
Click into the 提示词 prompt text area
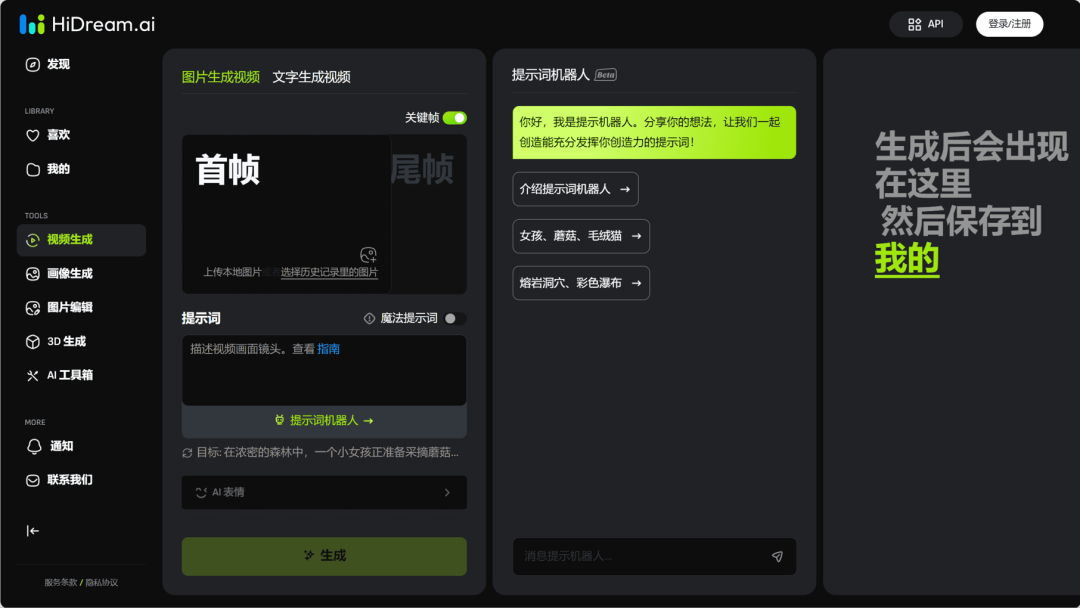[x=324, y=370]
